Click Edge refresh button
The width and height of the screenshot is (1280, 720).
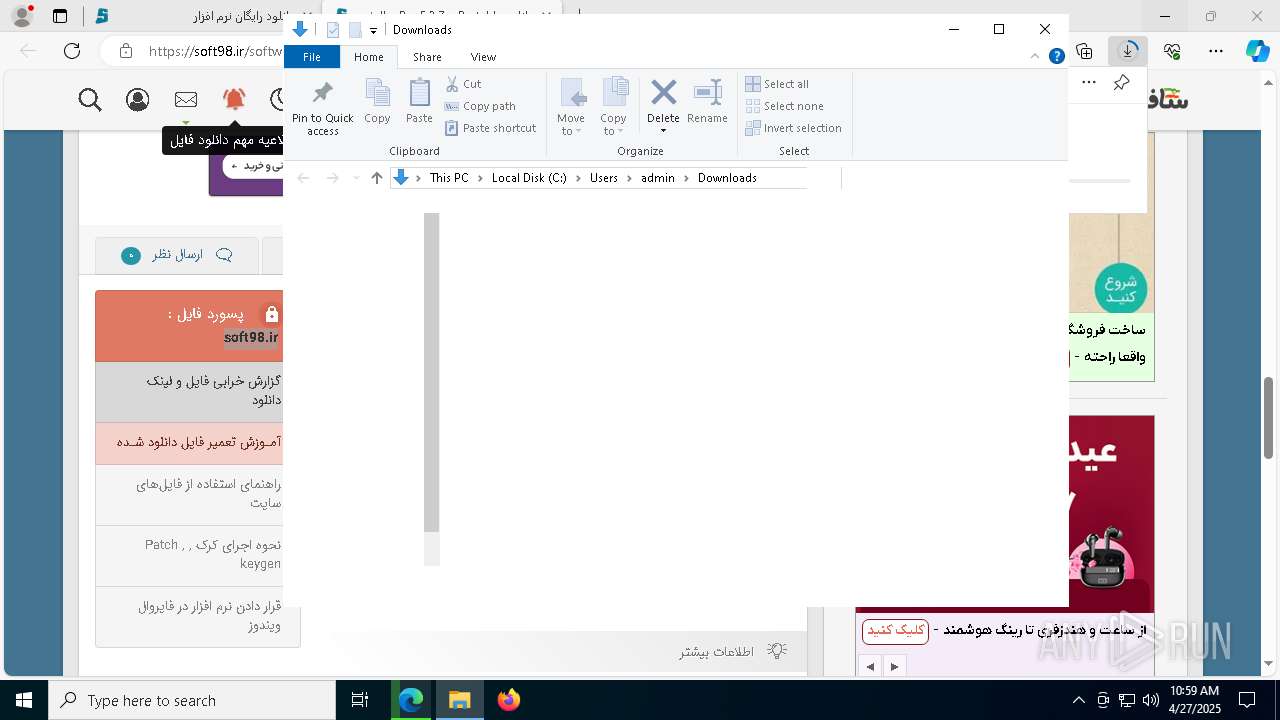tap(72, 51)
